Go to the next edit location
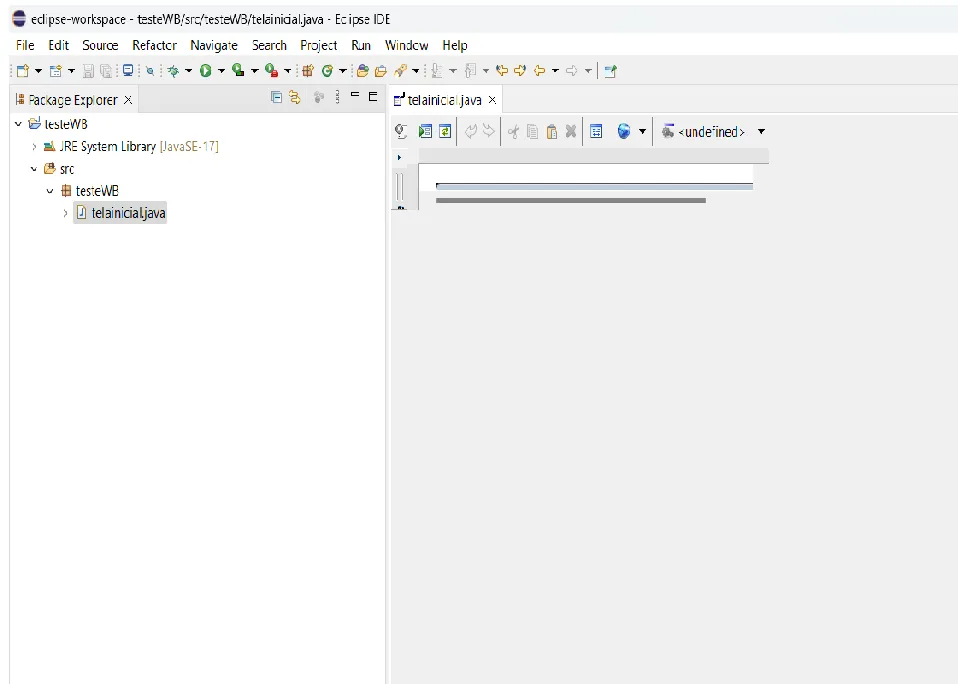 coord(520,71)
